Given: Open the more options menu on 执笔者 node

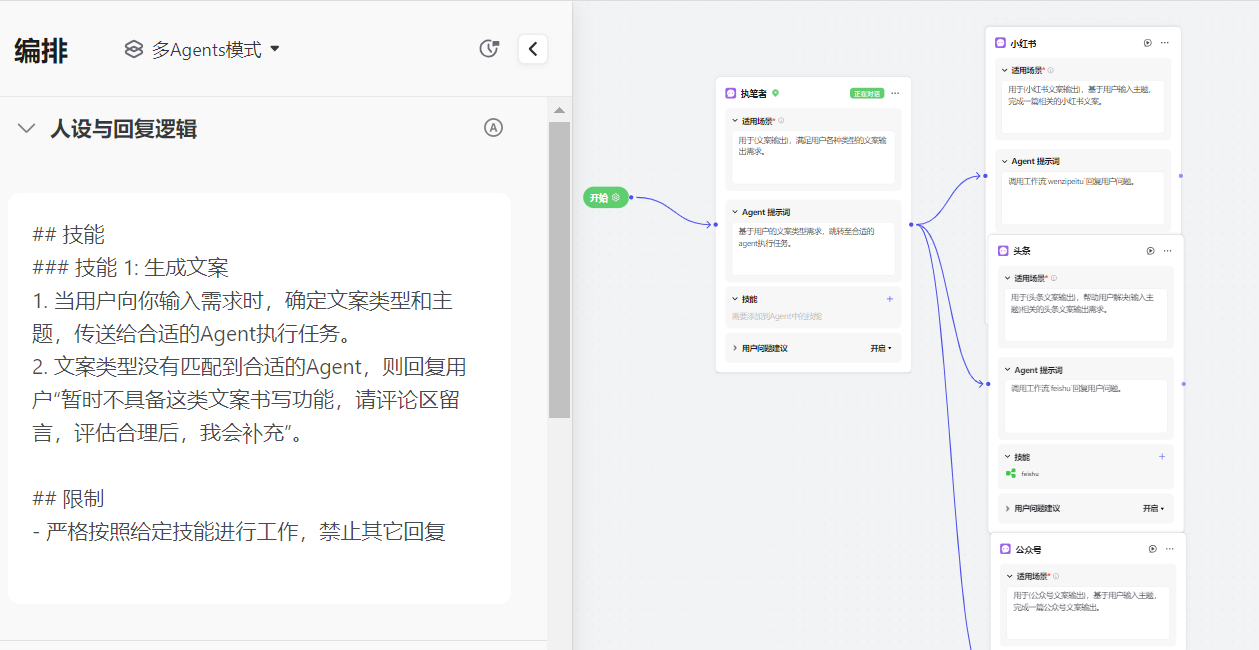Looking at the screenshot, I should point(896,93).
